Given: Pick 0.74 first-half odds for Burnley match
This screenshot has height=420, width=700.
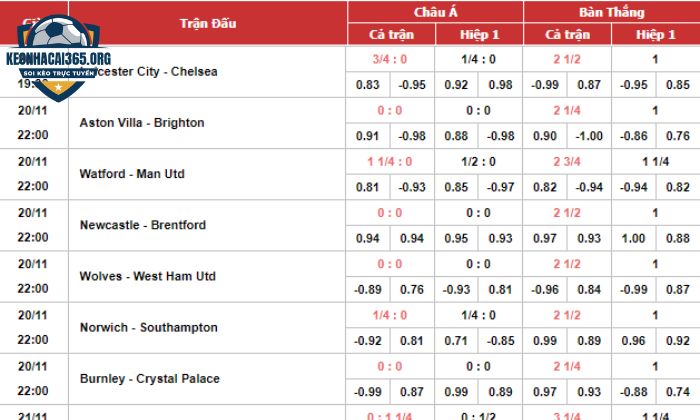Looking at the screenshot, I should [x=678, y=392].
